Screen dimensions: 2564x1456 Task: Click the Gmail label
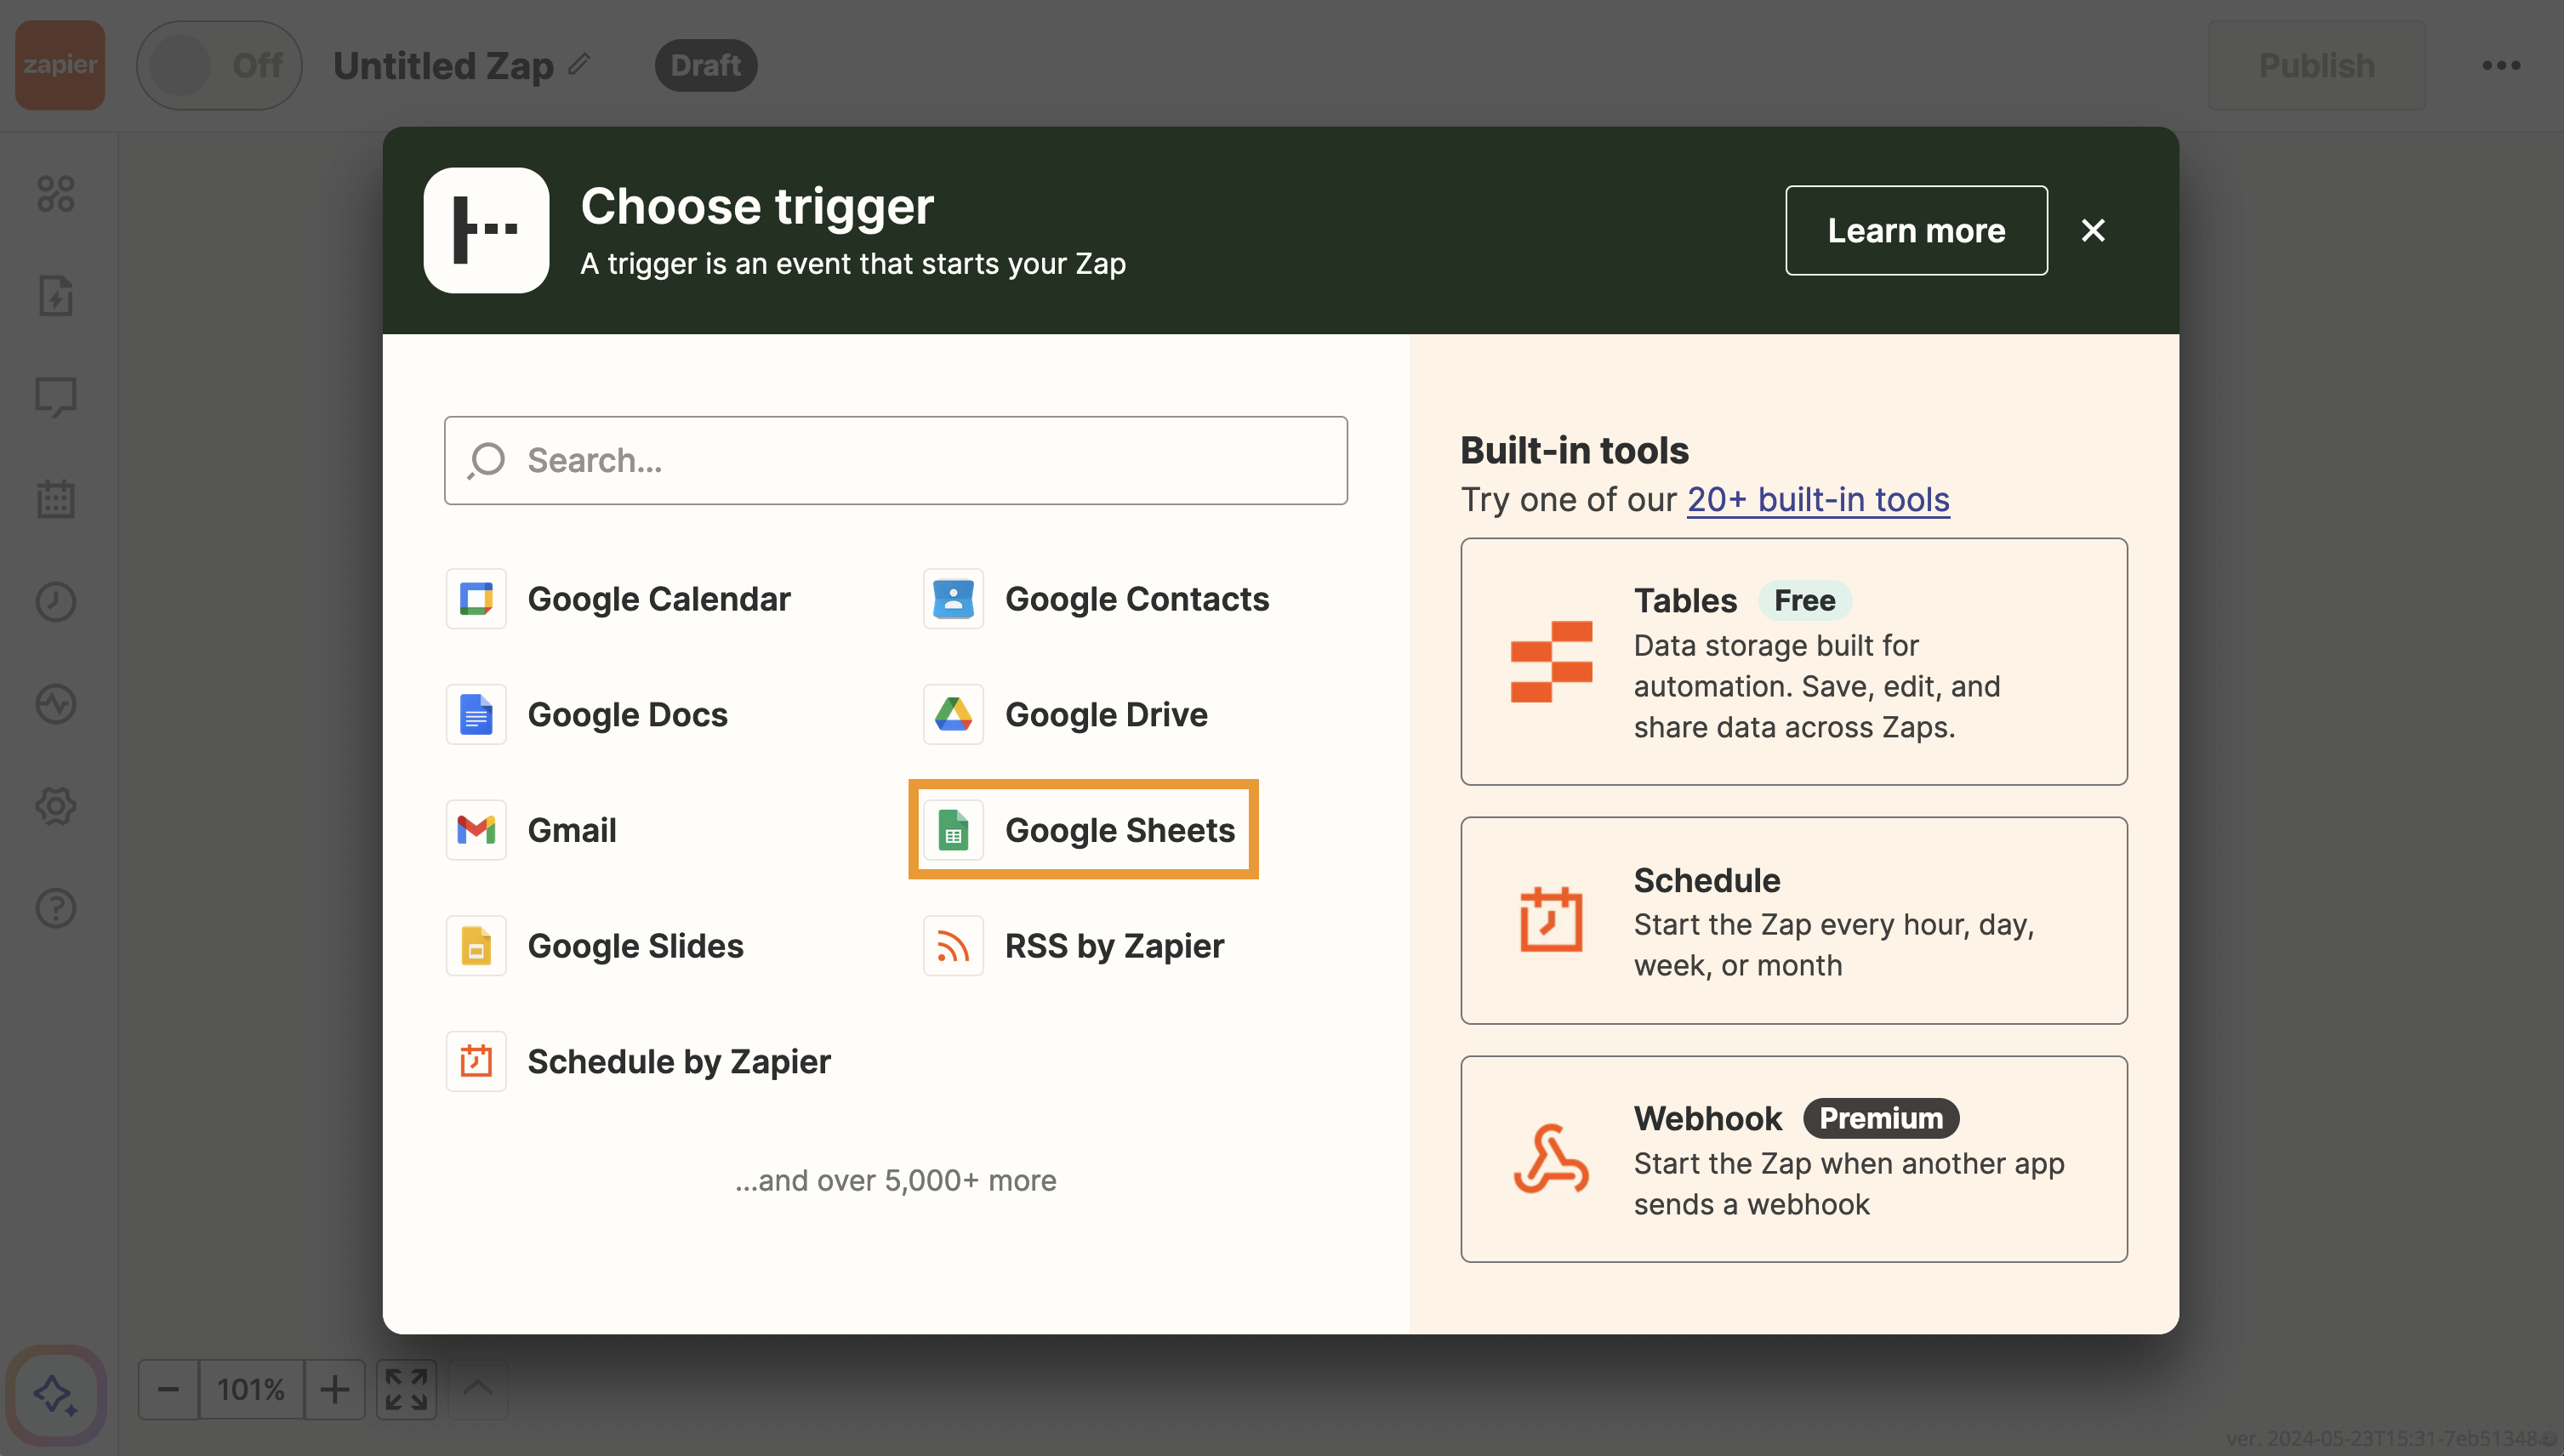coord(572,830)
